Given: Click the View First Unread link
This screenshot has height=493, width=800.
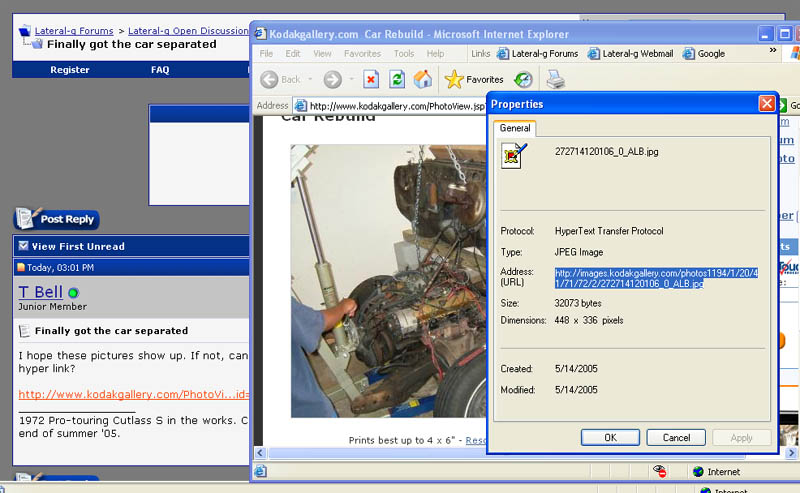Looking at the screenshot, I should pos(78,246).
